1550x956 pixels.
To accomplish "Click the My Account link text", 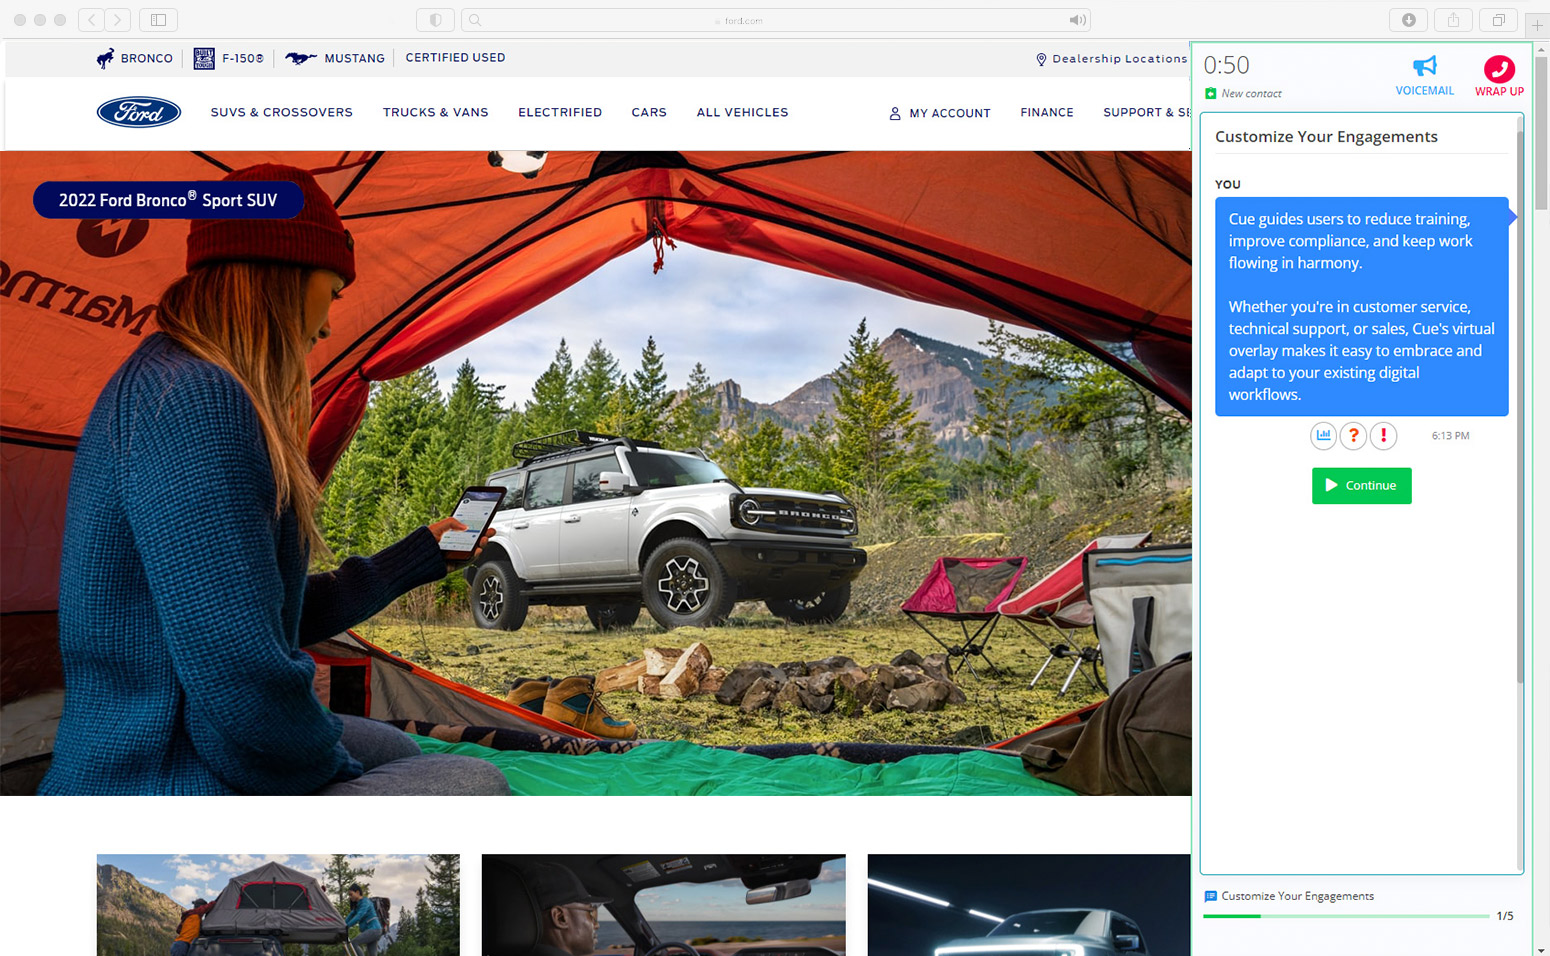I will tap(950, 113).
